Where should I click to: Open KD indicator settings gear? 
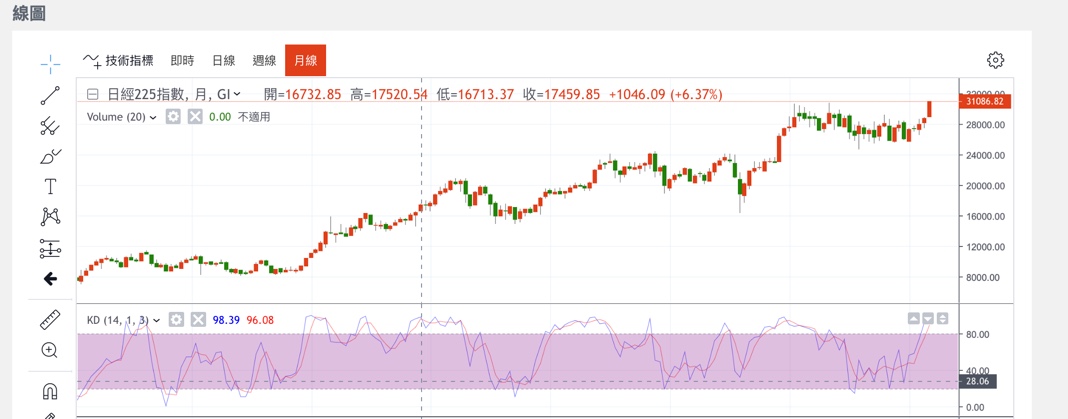tap(176, 320)
